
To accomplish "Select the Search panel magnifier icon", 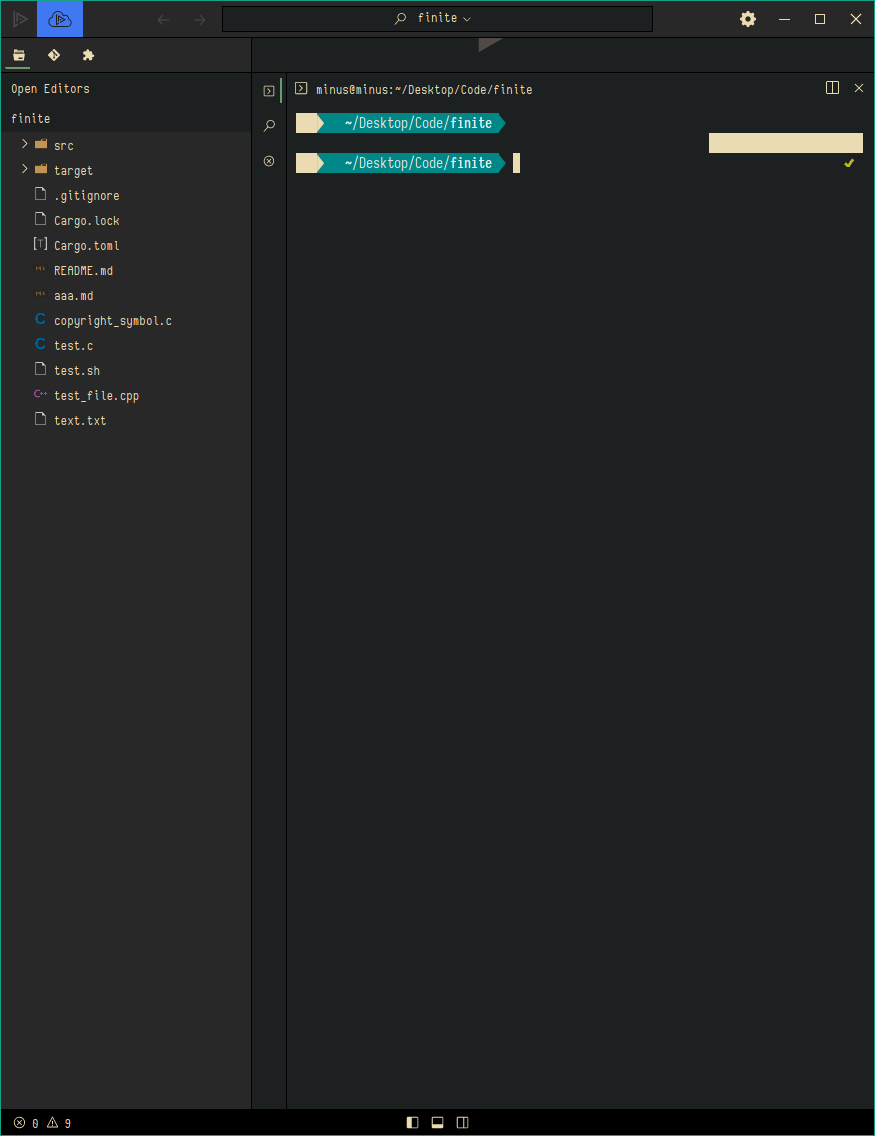I will 269,125.
